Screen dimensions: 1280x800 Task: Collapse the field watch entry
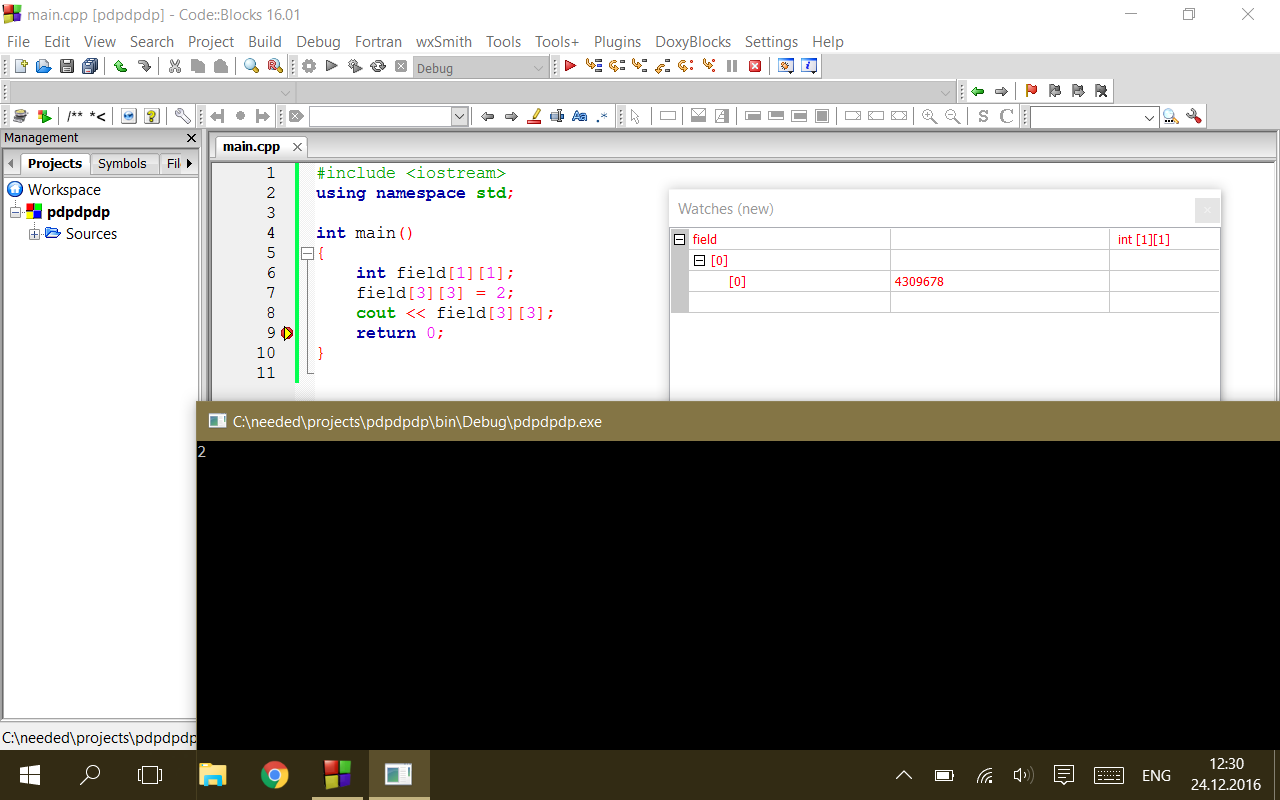680,239
